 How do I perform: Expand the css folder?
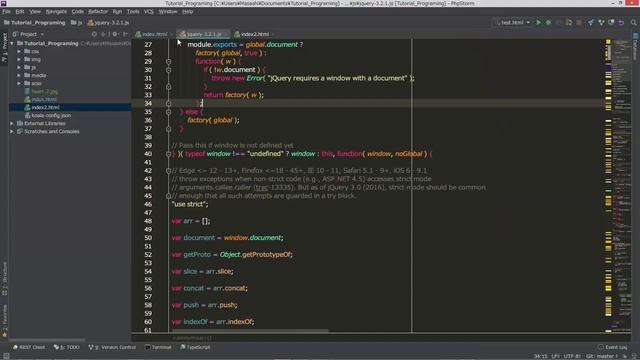pyautogui.click(x=19, y=51)
